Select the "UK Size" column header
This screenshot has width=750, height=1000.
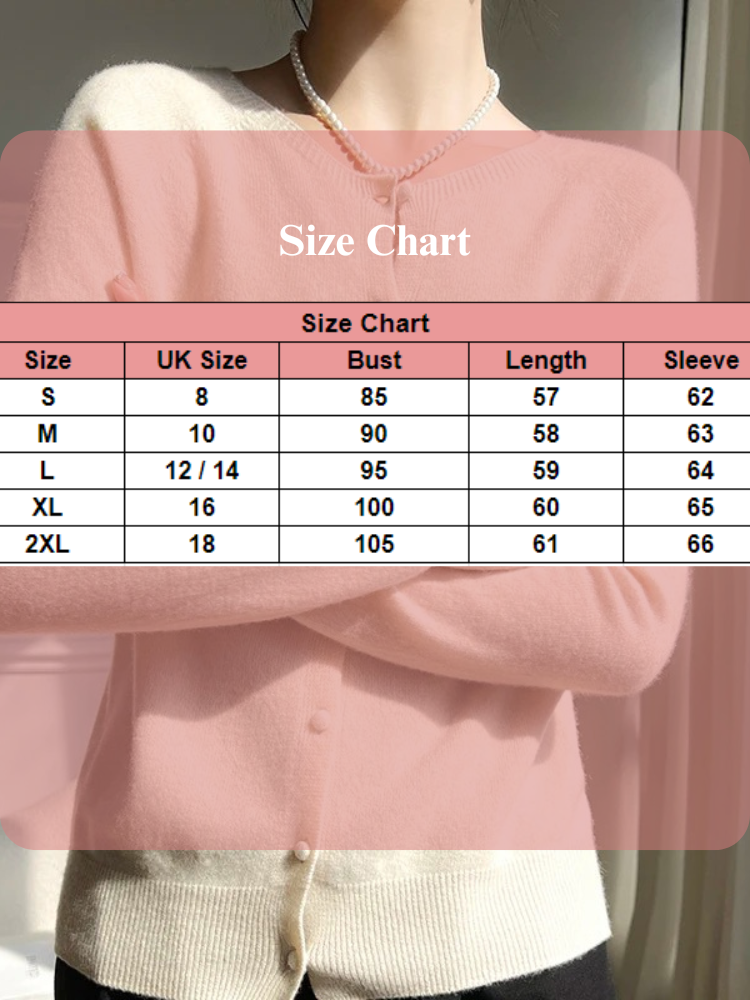pyautogui.click(x=201, y=360)
